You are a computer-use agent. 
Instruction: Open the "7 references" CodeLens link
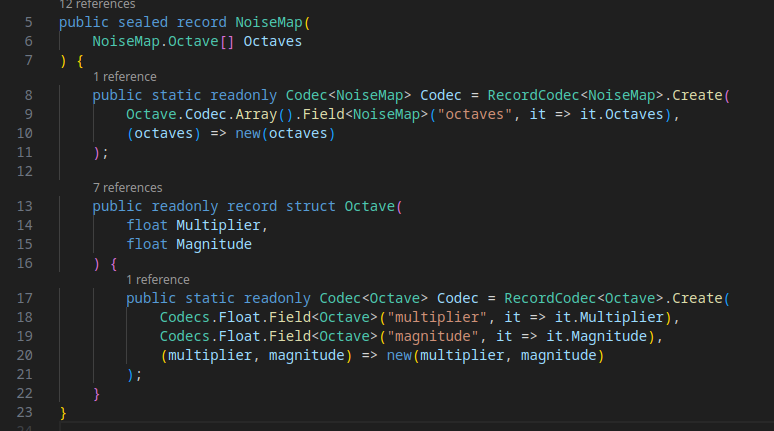point(126,187)
